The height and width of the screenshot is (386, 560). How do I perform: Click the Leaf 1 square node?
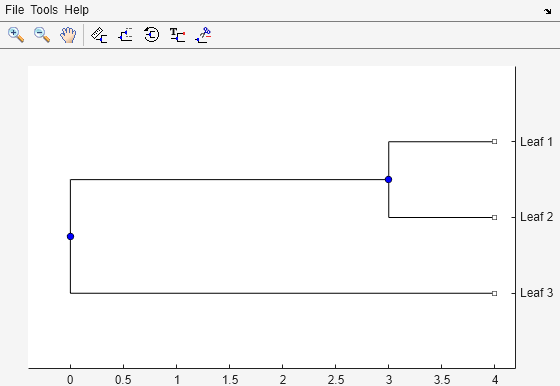(x=494, y=141)
